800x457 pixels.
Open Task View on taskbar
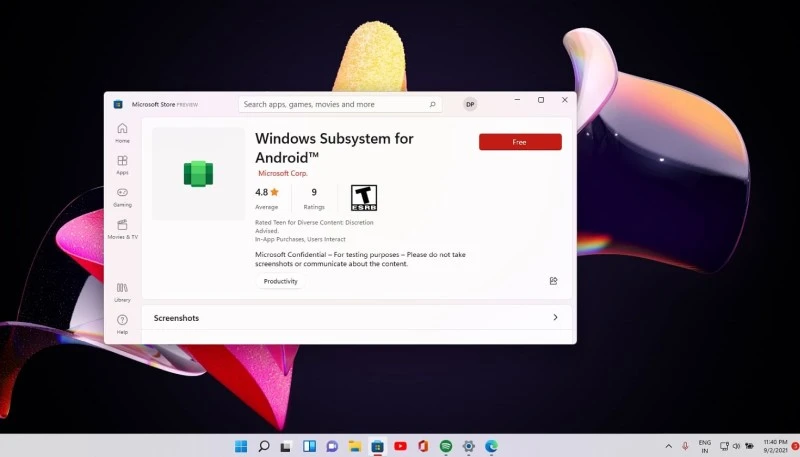[x=286, y=446]
